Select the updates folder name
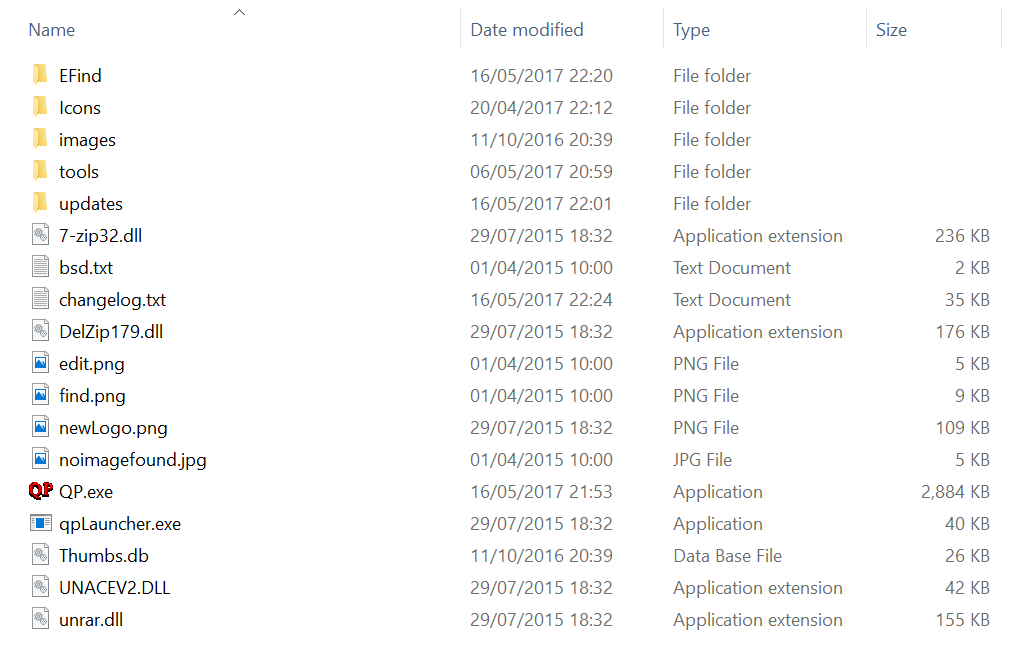This screenshot has height=671, width=1028. (x=90, y=204)
